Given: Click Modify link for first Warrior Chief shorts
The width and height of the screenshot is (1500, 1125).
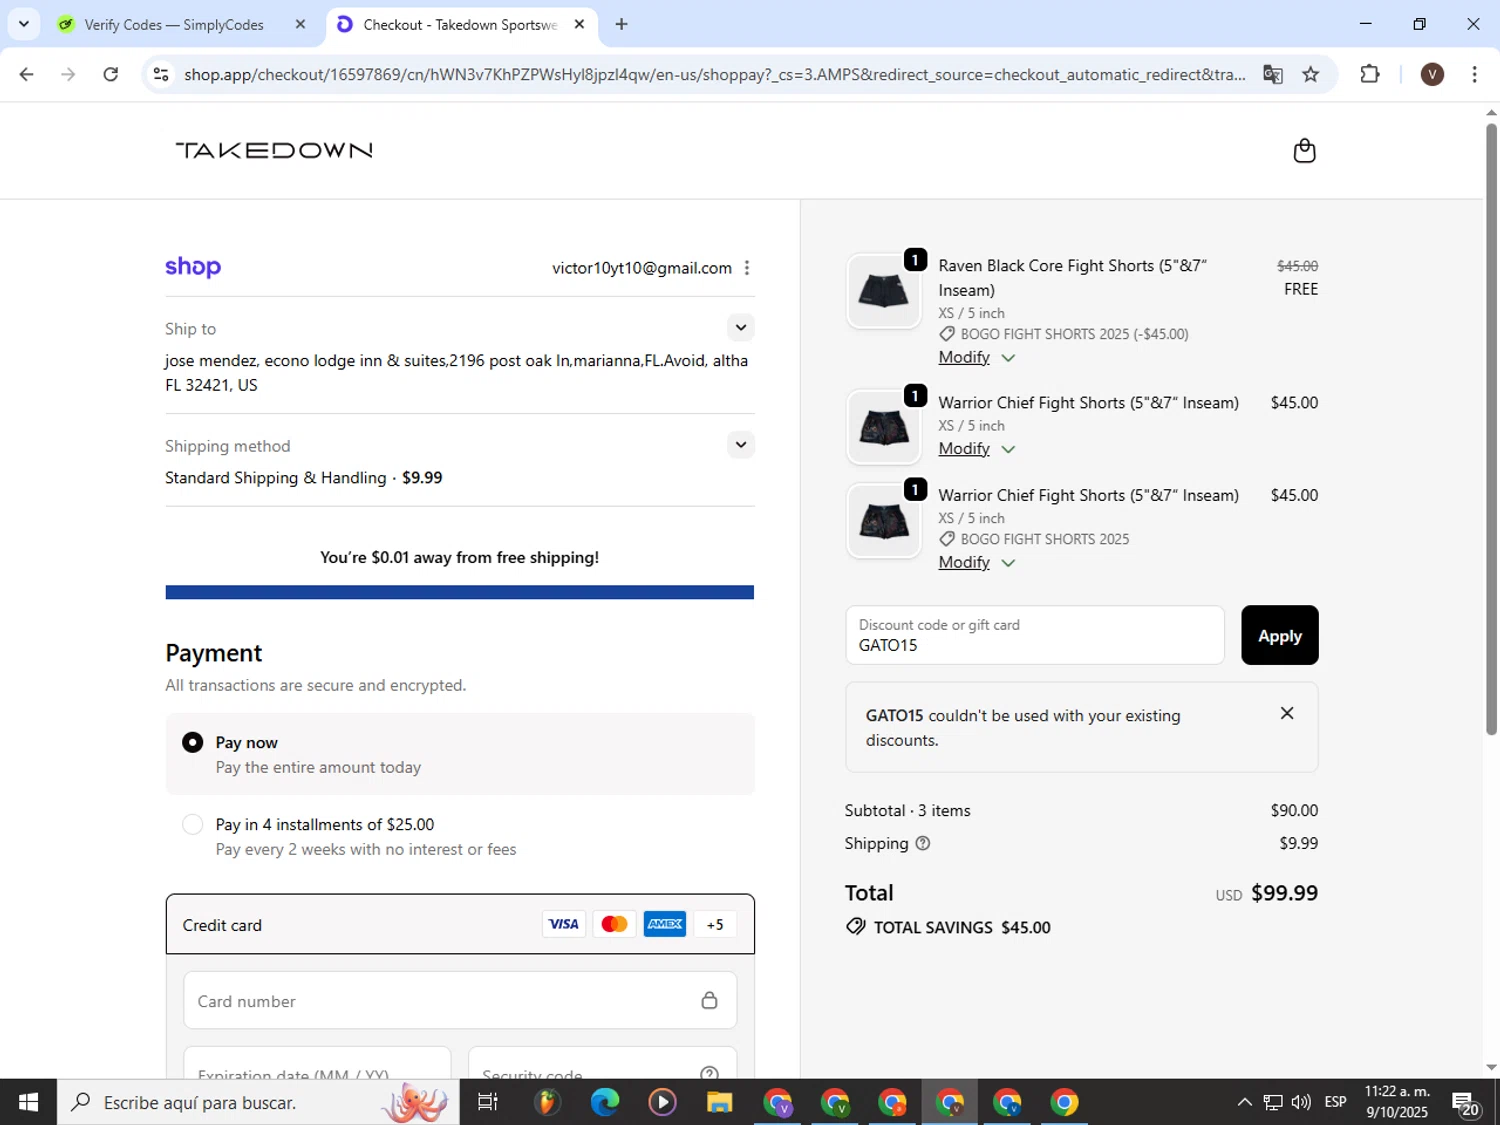Looking at the screenshot, I should click(964, 448).
